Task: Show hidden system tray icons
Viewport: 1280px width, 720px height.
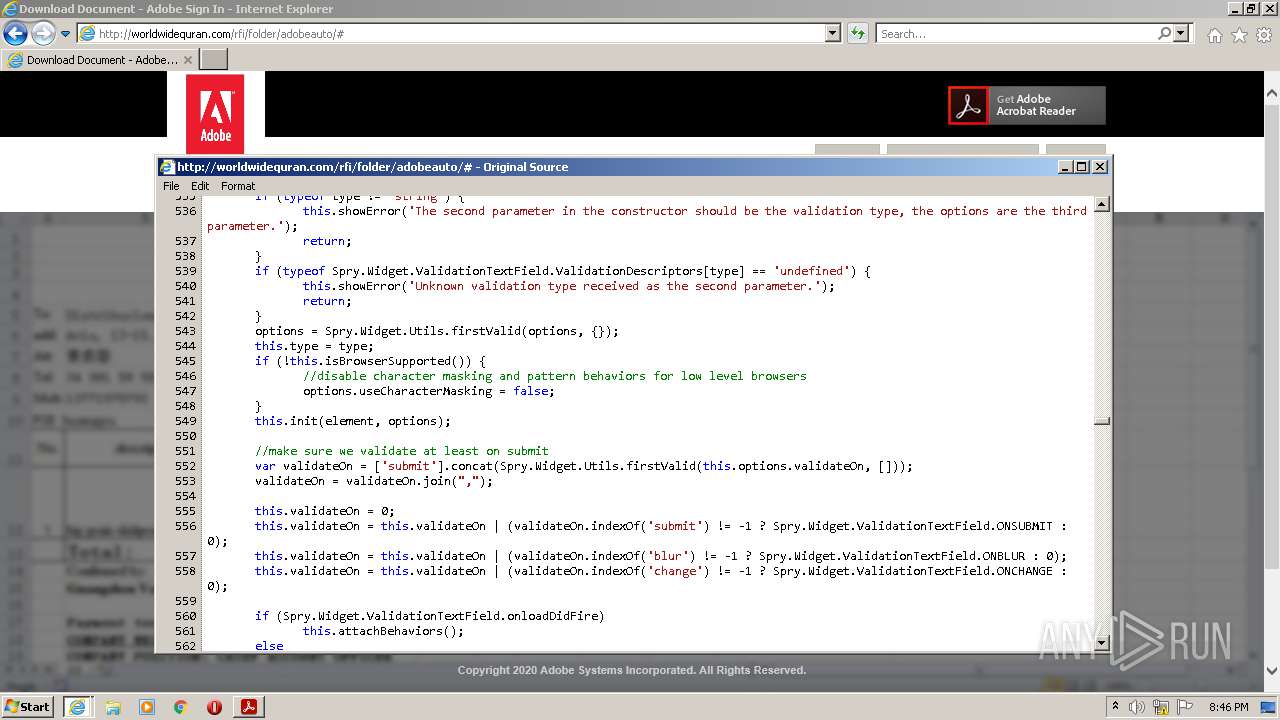Action: [1116, 706]
